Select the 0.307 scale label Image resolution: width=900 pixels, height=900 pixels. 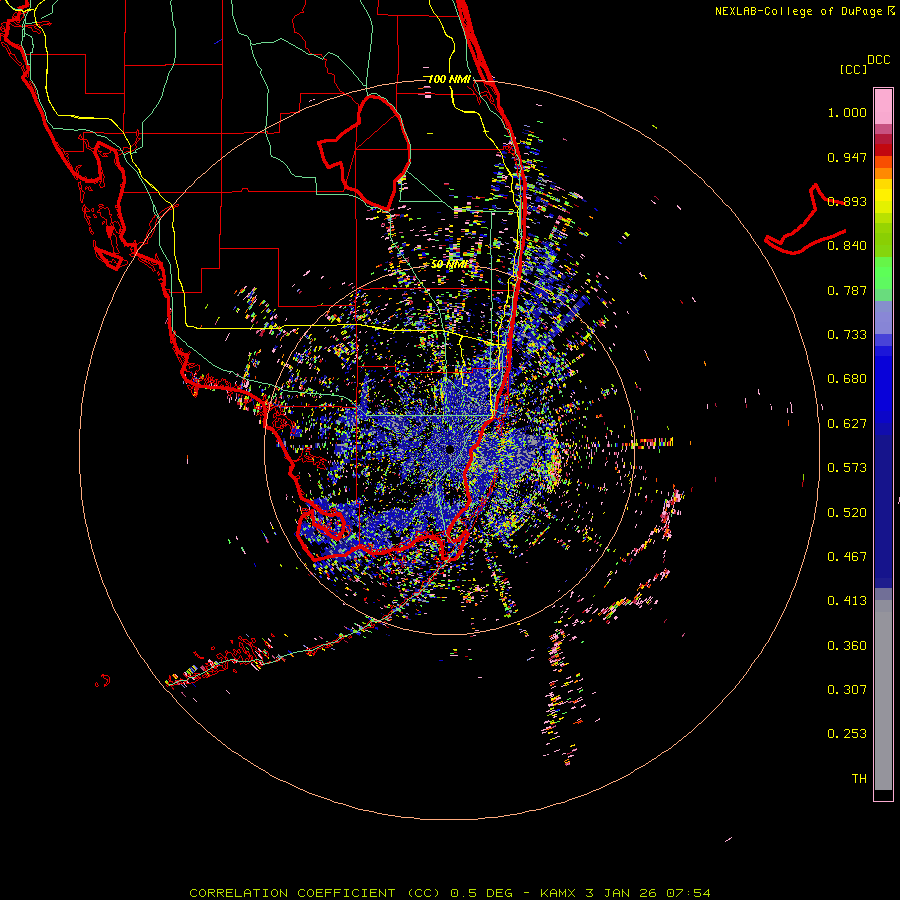[847, 690]
